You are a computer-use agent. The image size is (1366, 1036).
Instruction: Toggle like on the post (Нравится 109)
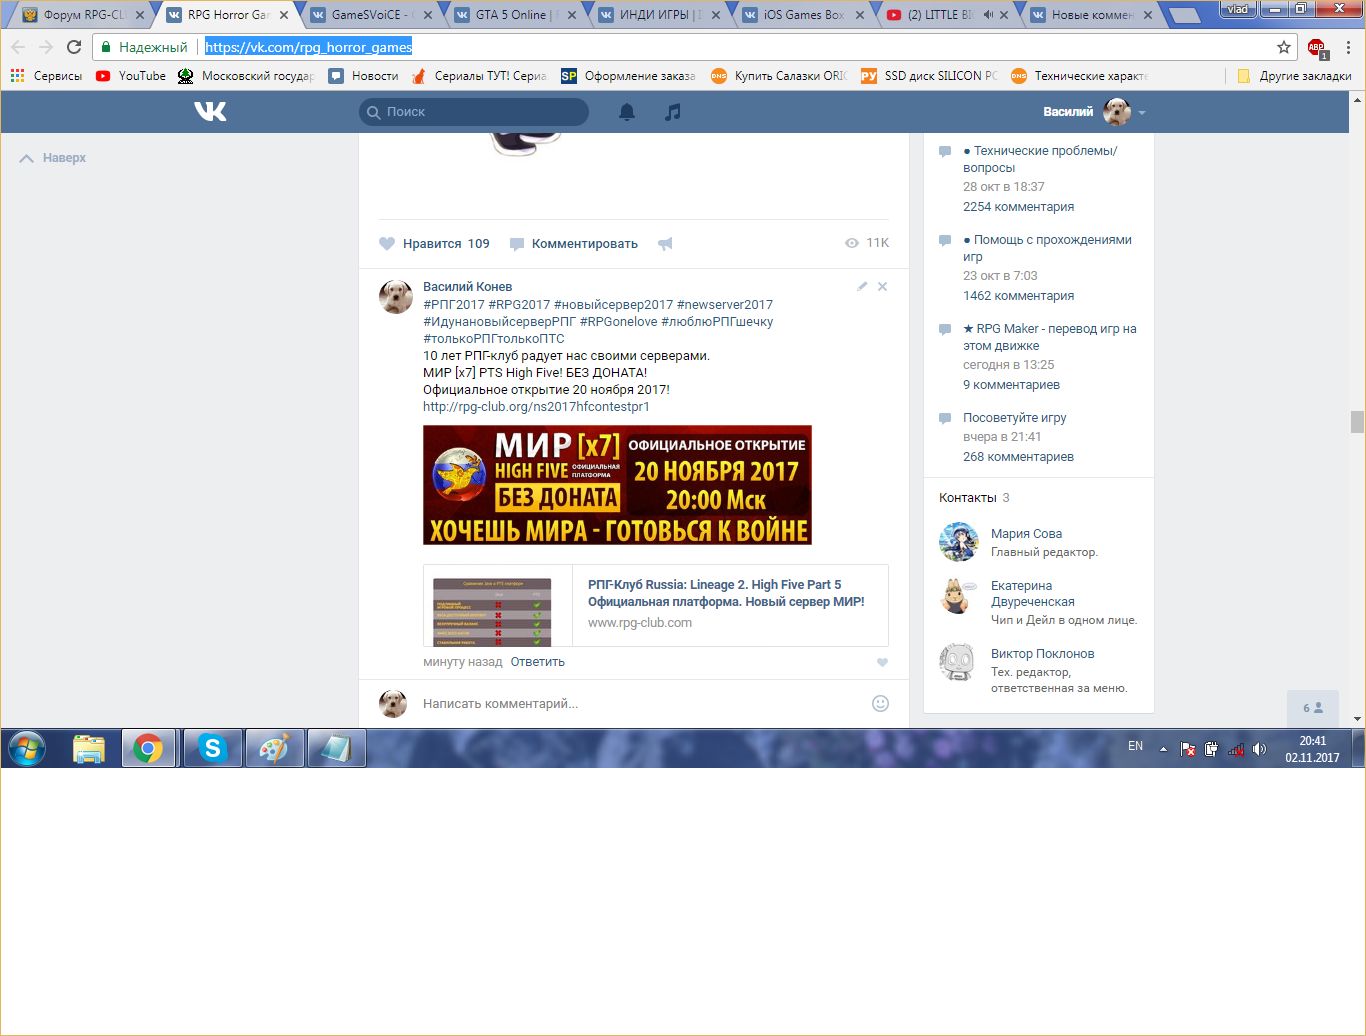point(434,243)
